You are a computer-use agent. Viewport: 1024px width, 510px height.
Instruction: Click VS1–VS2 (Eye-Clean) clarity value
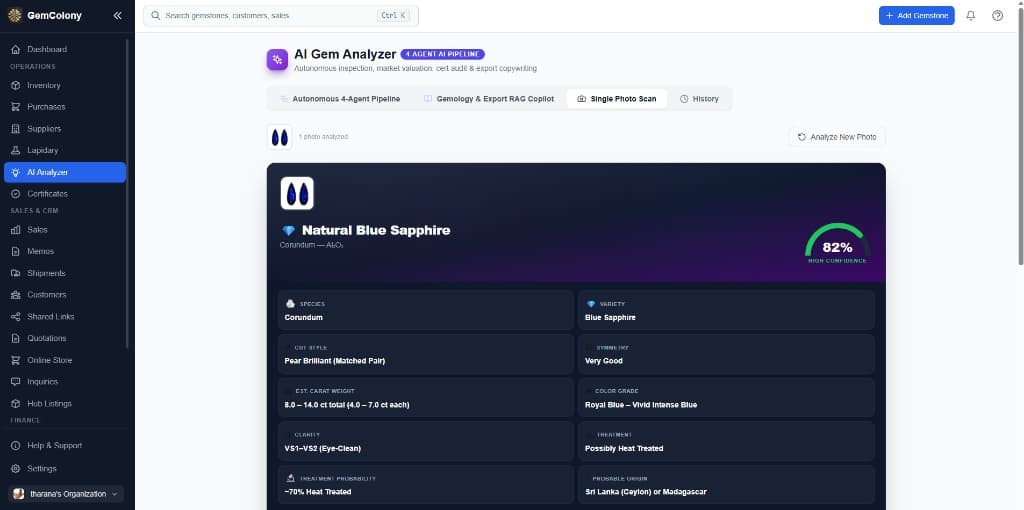tap(323, 449)
